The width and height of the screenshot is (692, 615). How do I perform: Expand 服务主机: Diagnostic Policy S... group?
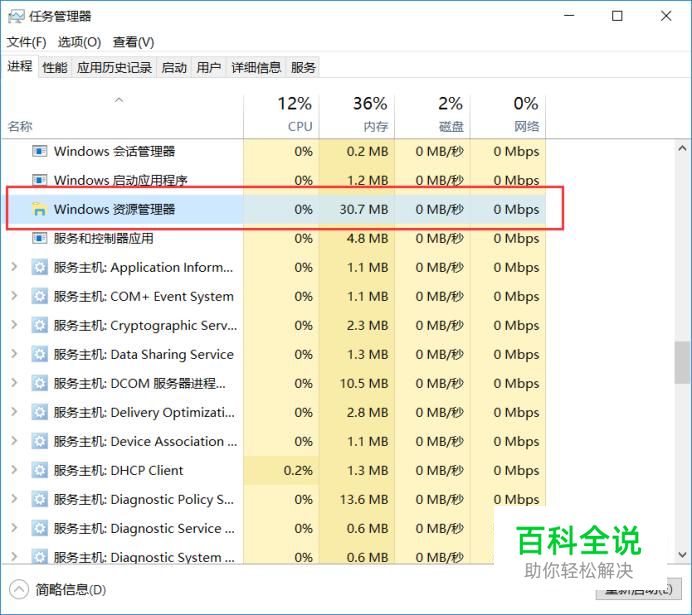point(14,499)
